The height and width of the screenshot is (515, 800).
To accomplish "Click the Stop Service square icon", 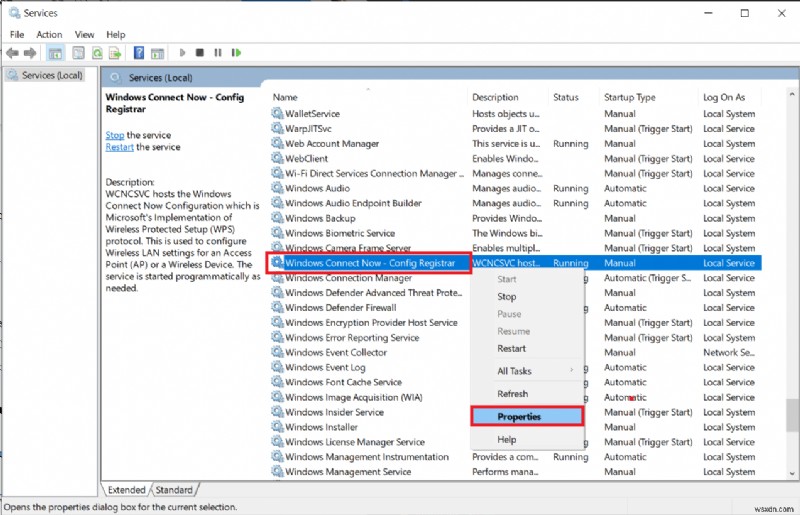I will coord(200,53).
